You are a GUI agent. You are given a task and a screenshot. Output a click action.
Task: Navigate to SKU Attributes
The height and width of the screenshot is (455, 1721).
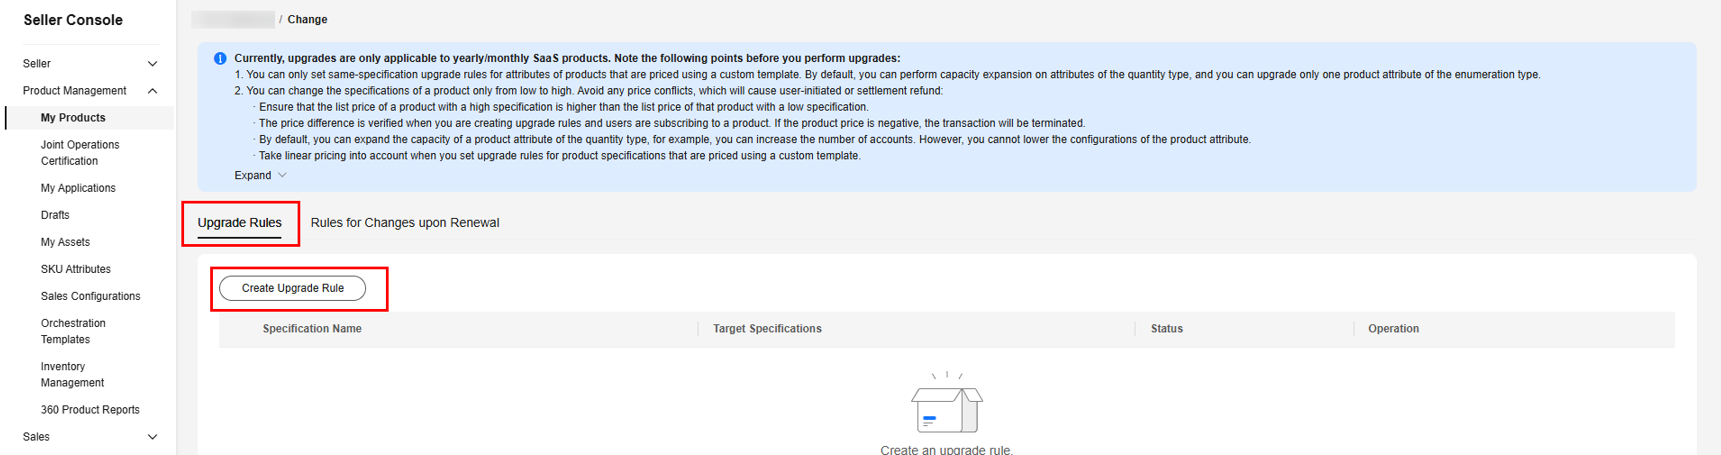[76, 269]
